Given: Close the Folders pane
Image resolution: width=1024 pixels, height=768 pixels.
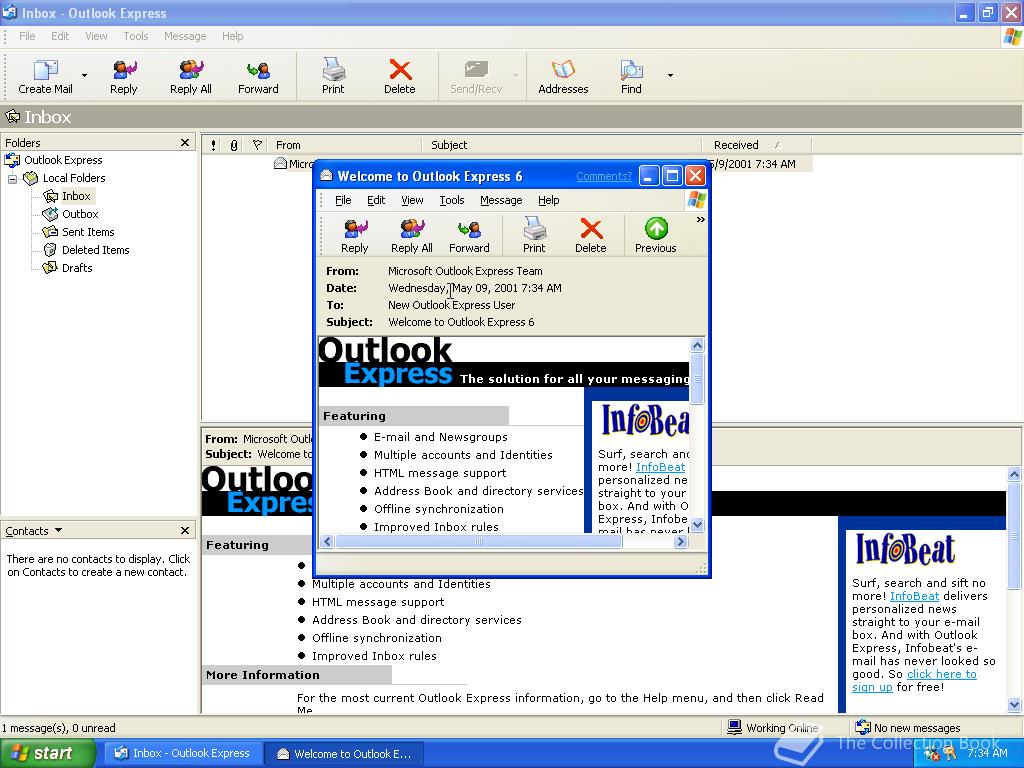Looking at the screenshot, I should click(185, 142).
